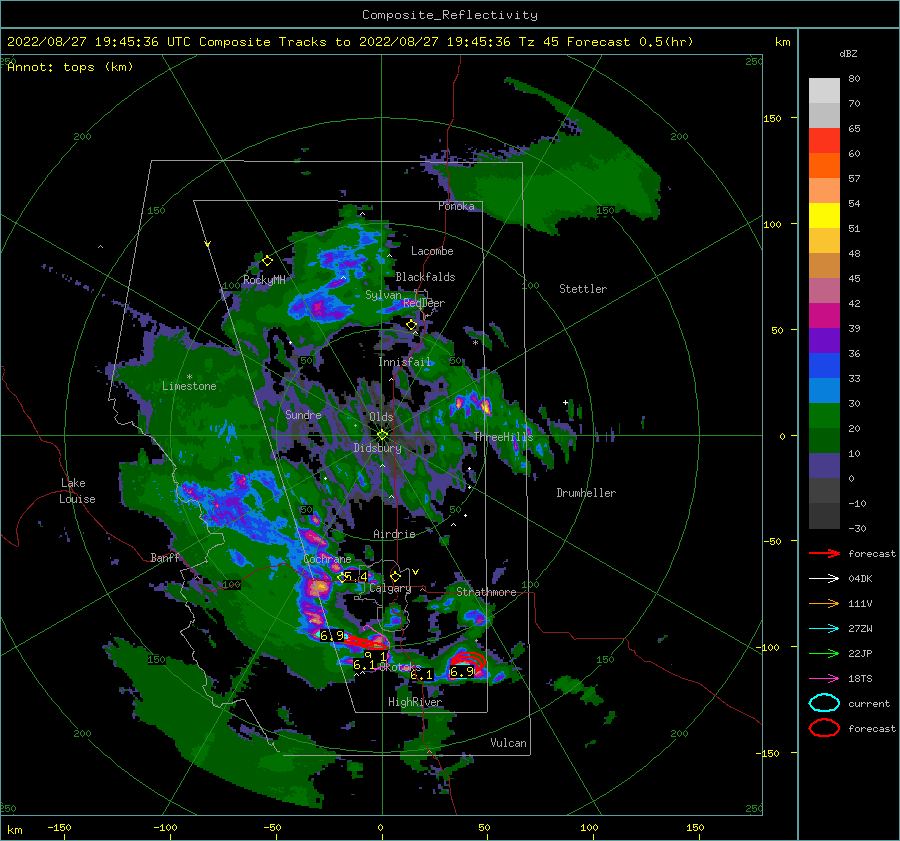Click the 9.1 storm top annotation
The image size is (900, 841).
pyautogui.click(x=376, y=656)
